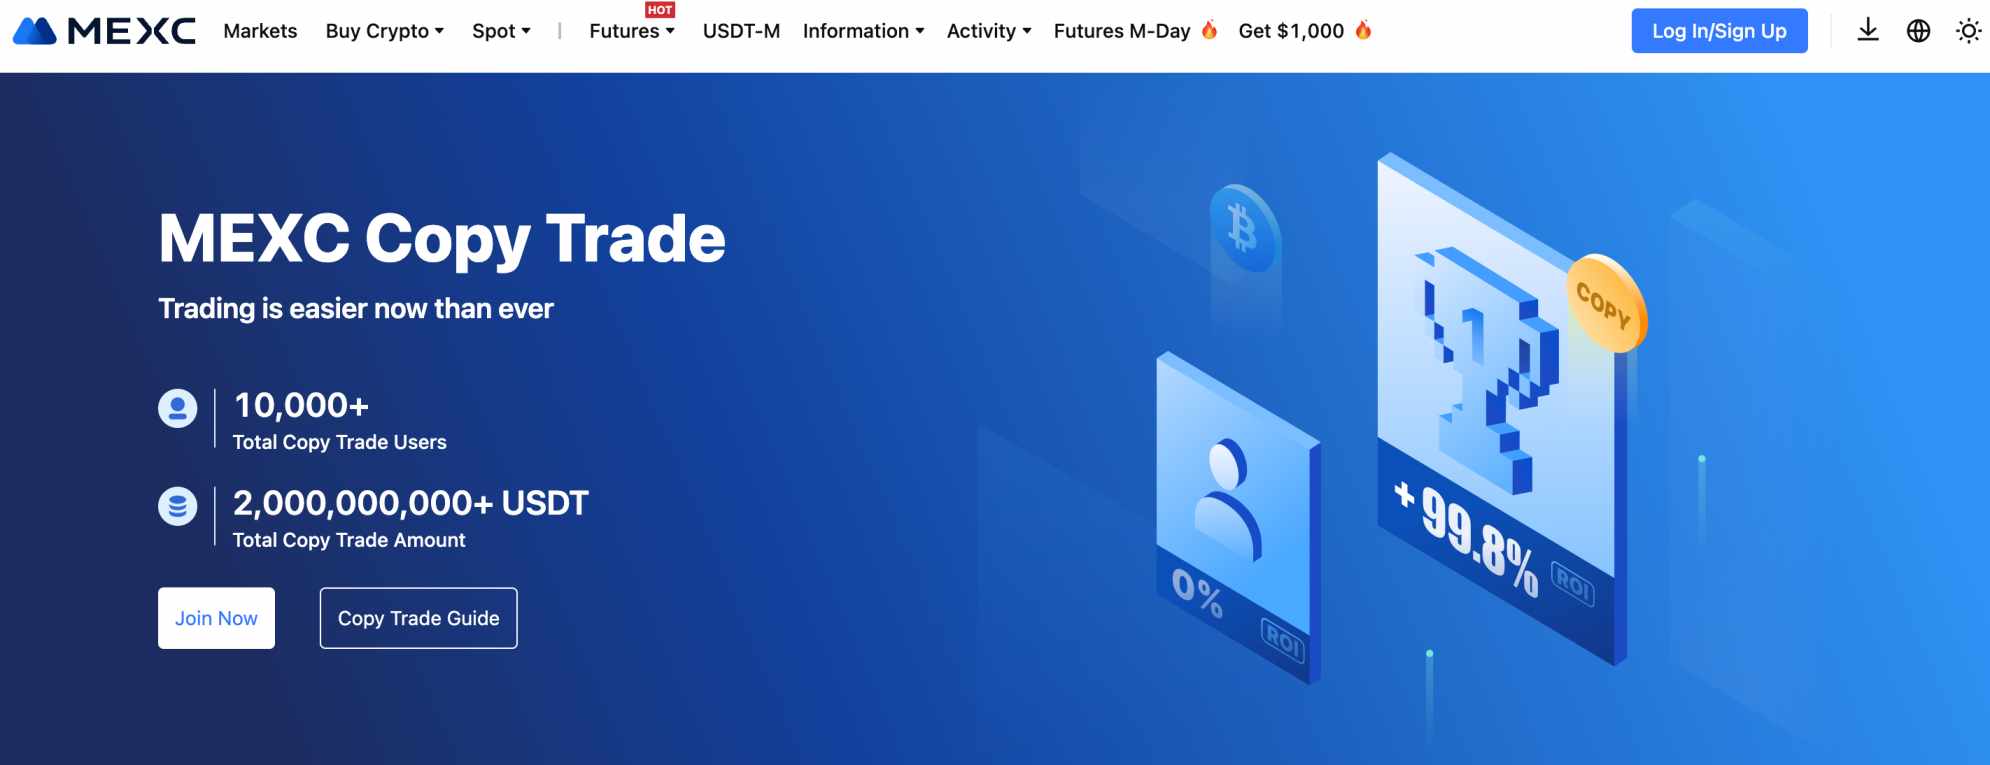Click the fire icon next to Get $1,000
Screen dimensions: 1990x765
1363,30
